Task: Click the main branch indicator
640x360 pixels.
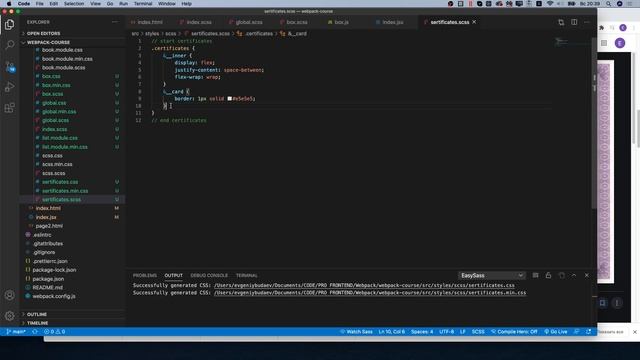Action: coord(16,332)
